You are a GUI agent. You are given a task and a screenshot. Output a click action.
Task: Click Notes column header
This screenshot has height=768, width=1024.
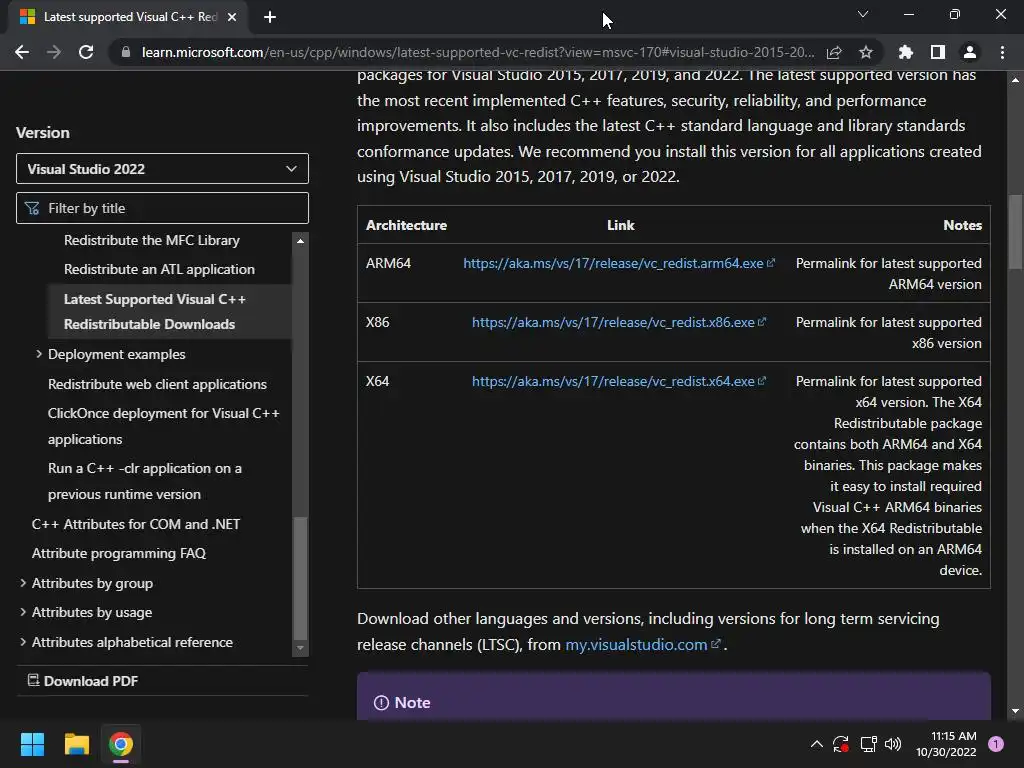pos(962,225)
